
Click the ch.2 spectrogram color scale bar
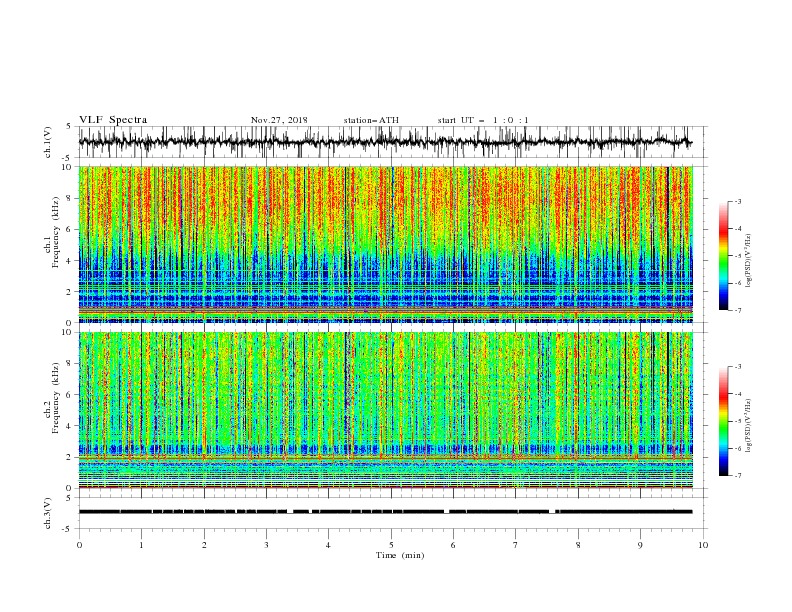click(x=724, y=421)
